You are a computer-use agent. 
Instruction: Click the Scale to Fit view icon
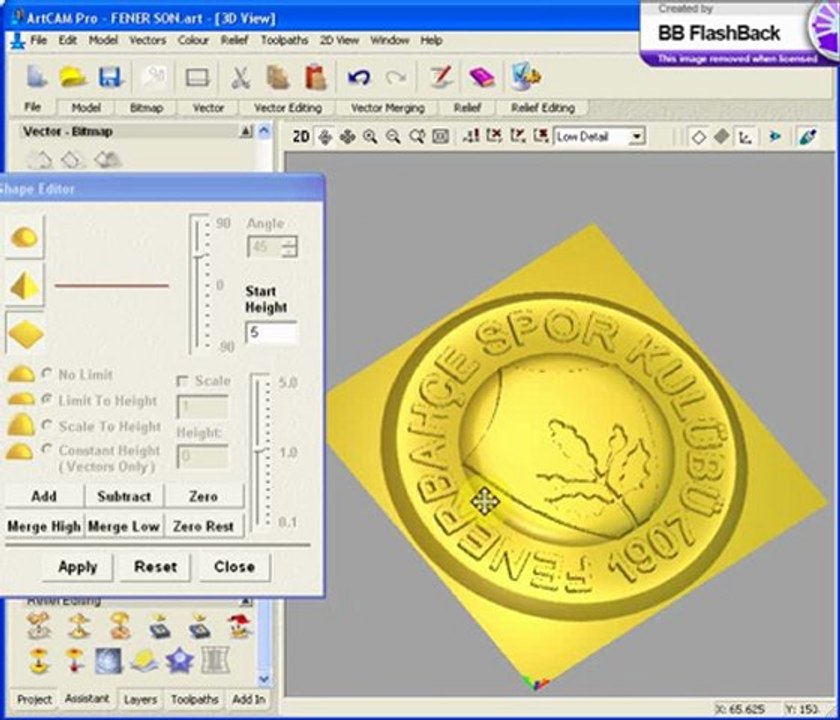[440, 137]
